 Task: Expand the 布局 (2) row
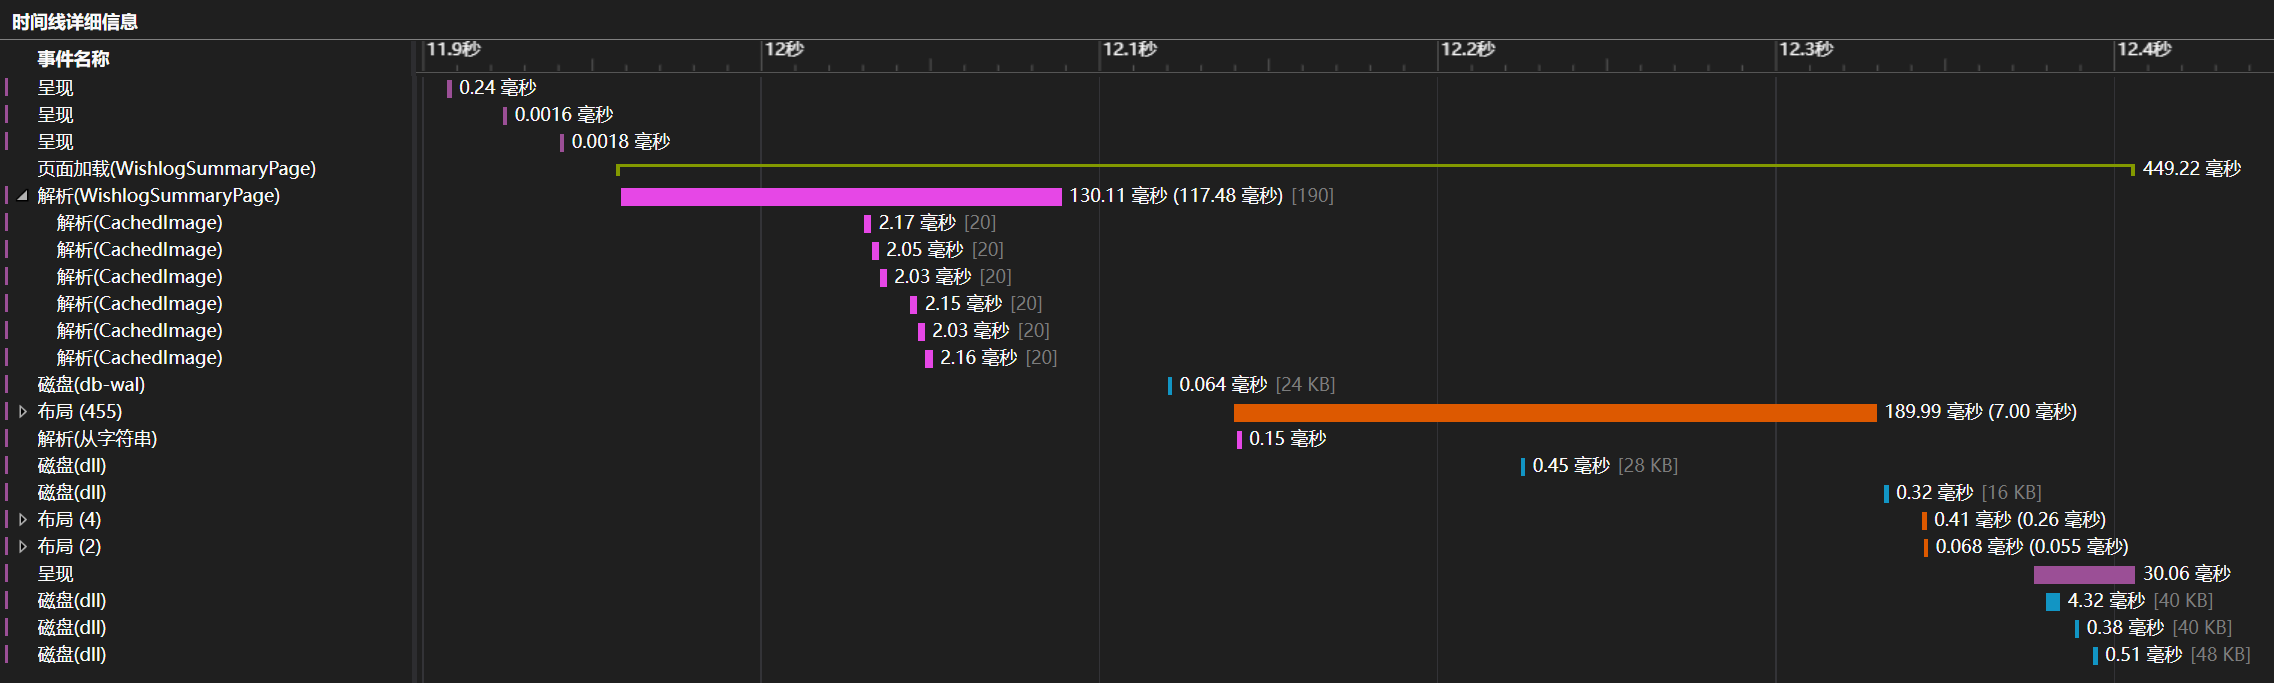pyautogui.click(x=22, y=547)
